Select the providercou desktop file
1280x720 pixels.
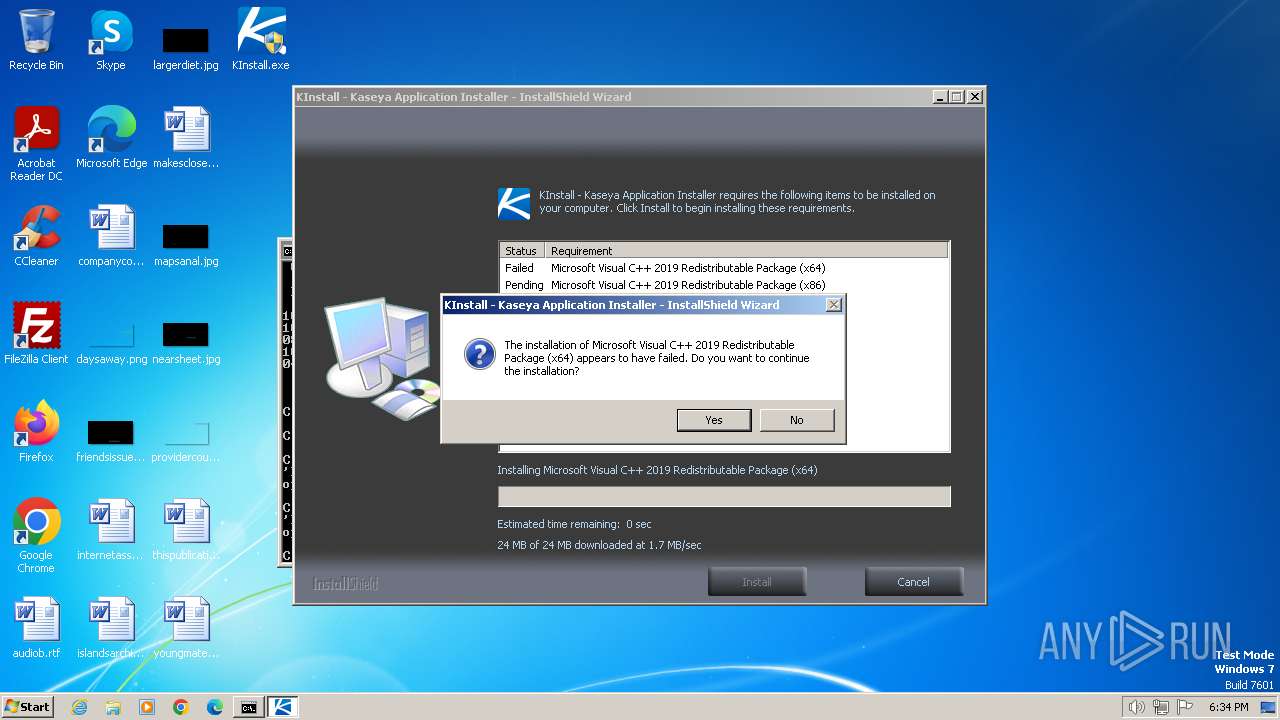click(x=186, y=440)
